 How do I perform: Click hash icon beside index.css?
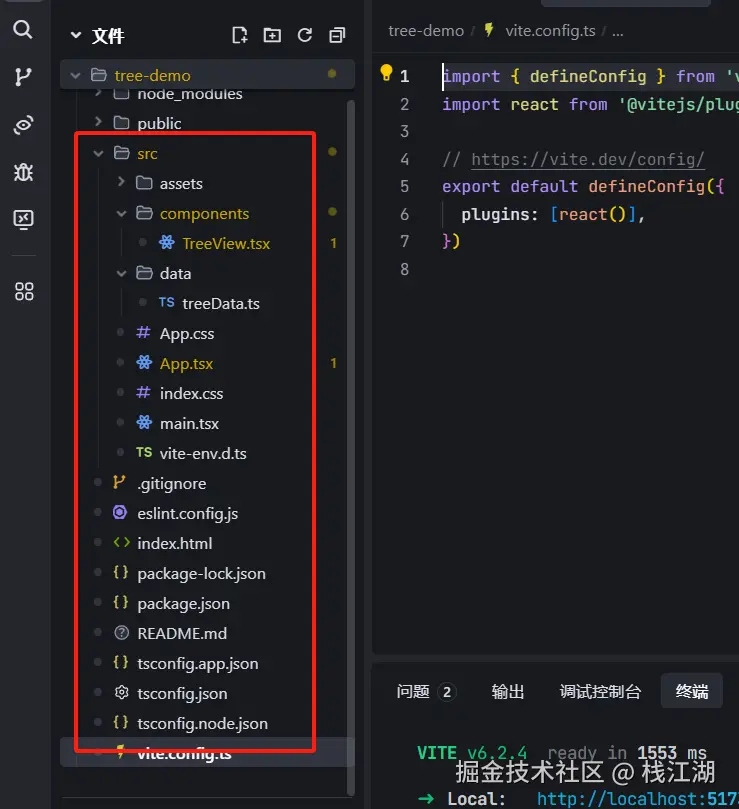pos(143,393)
